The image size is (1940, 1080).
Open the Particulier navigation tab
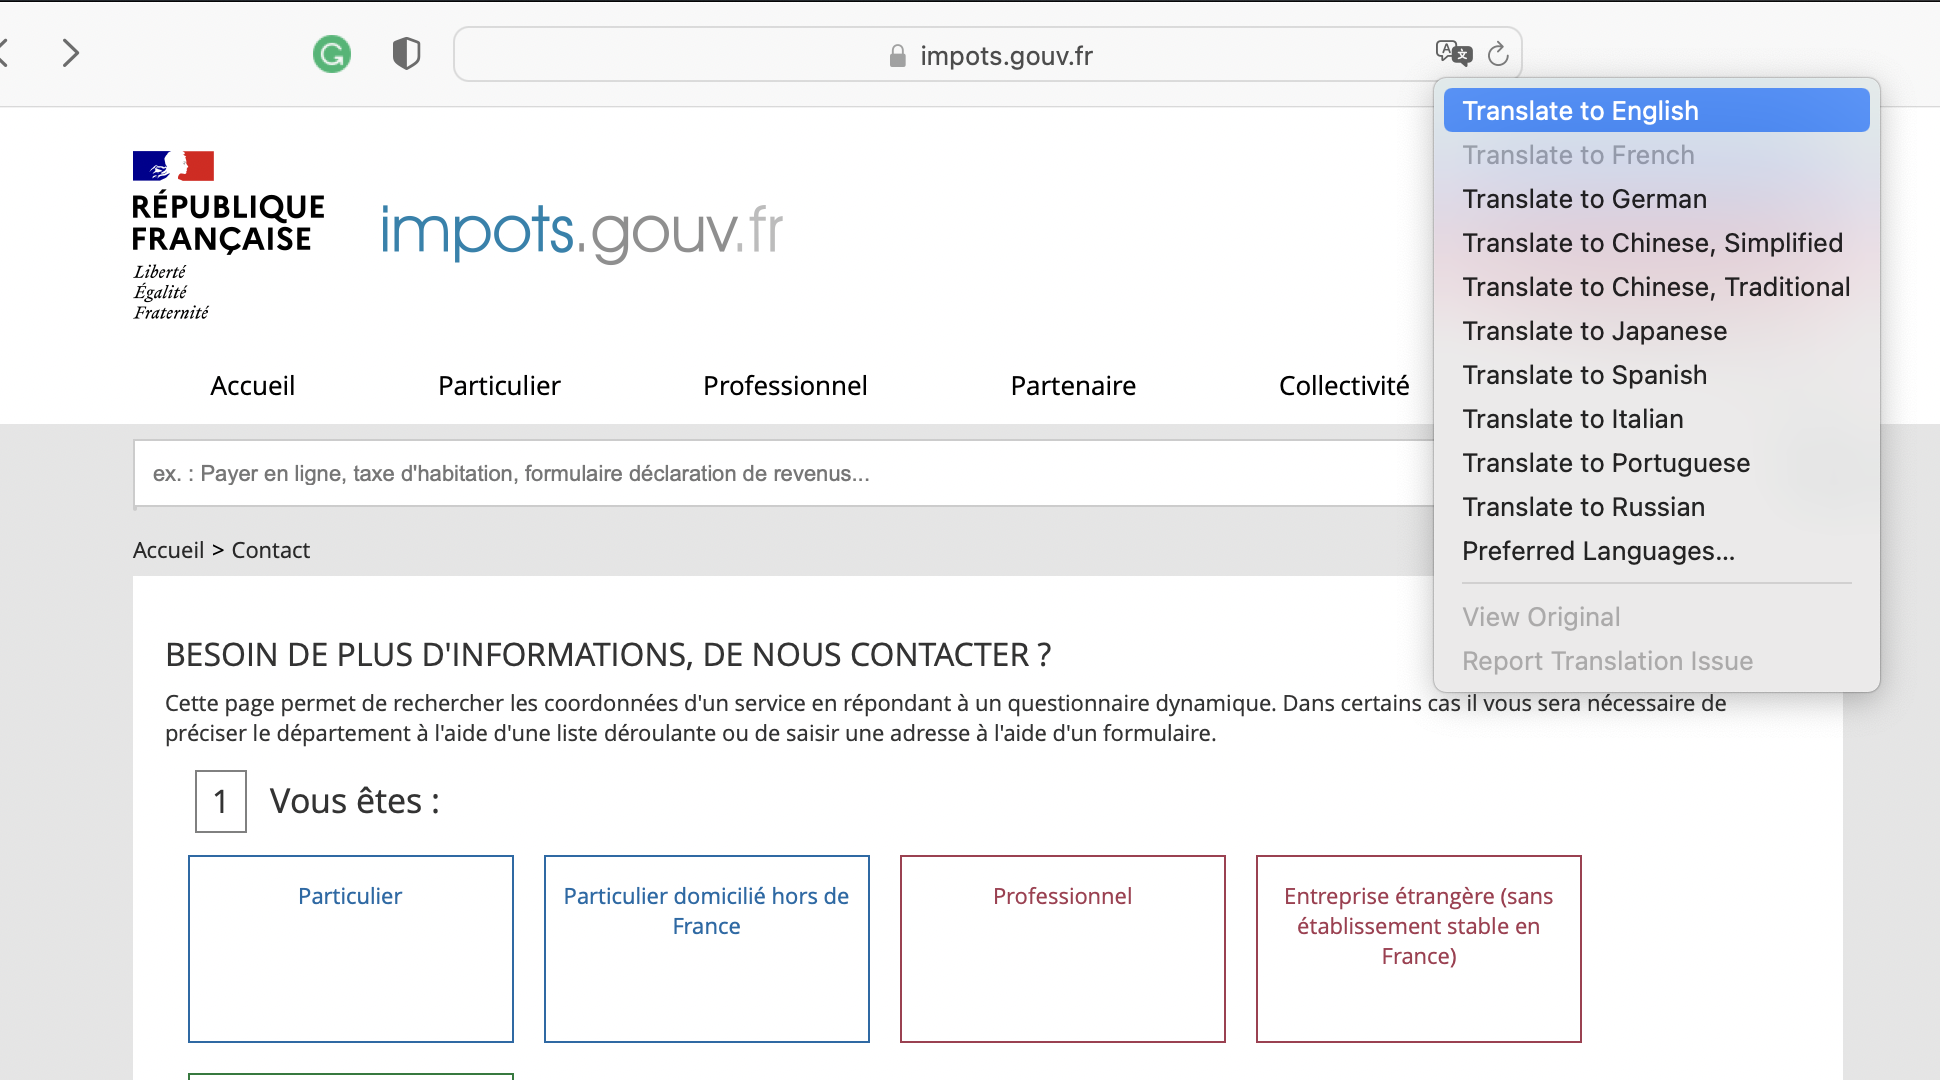[499, 386]
